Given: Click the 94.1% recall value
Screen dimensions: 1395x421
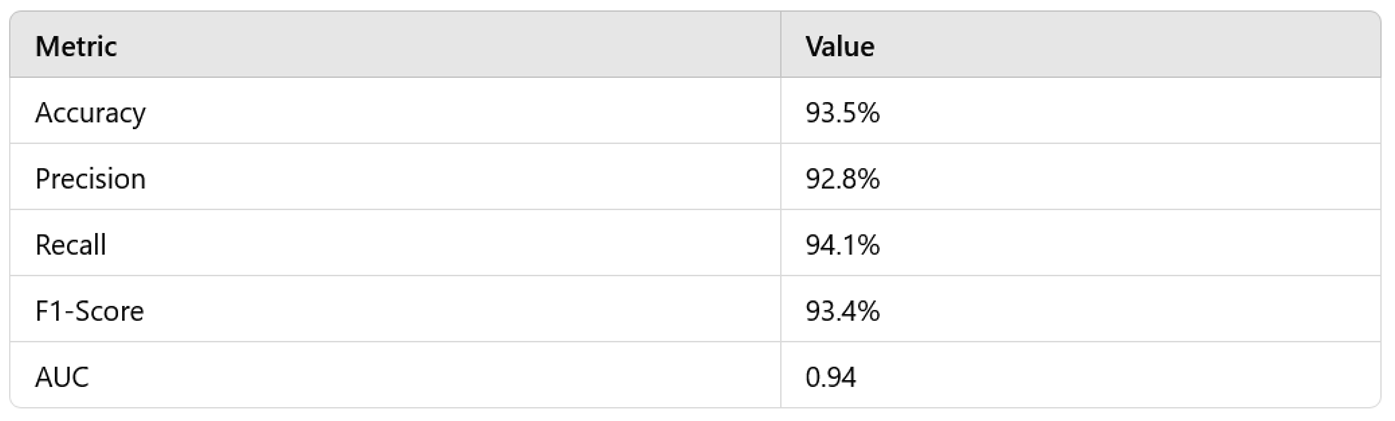Looking at the screenshot, I should [x=842, y=245].
